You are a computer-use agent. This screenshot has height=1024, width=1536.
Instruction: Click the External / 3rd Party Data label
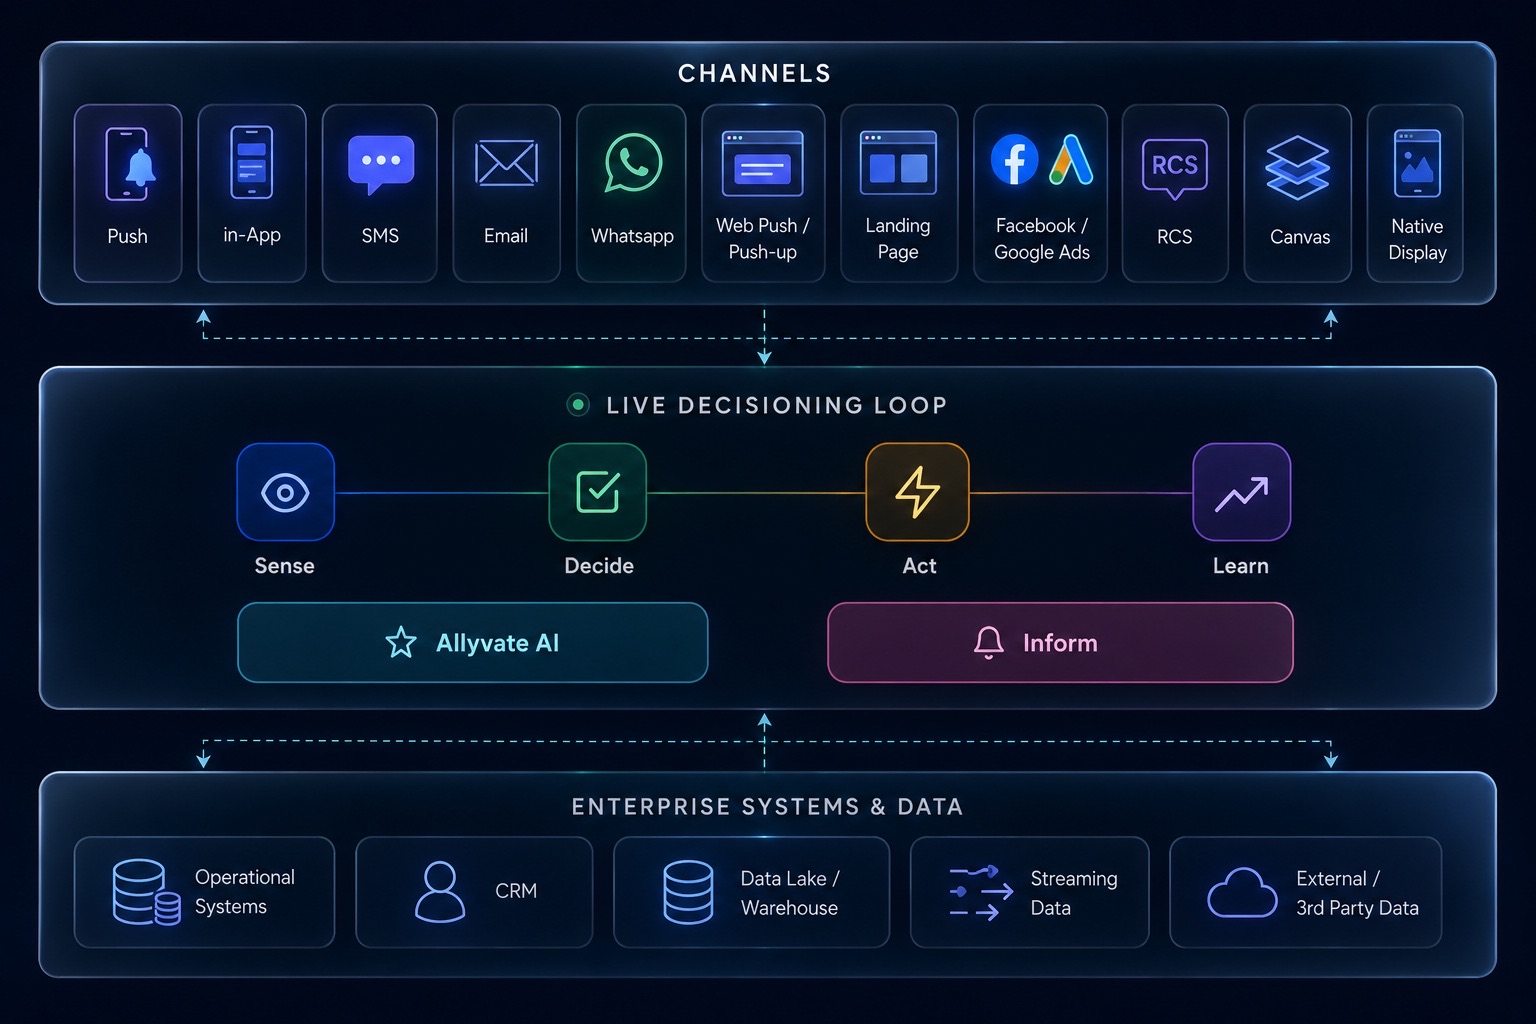(x=1357, y=893)
